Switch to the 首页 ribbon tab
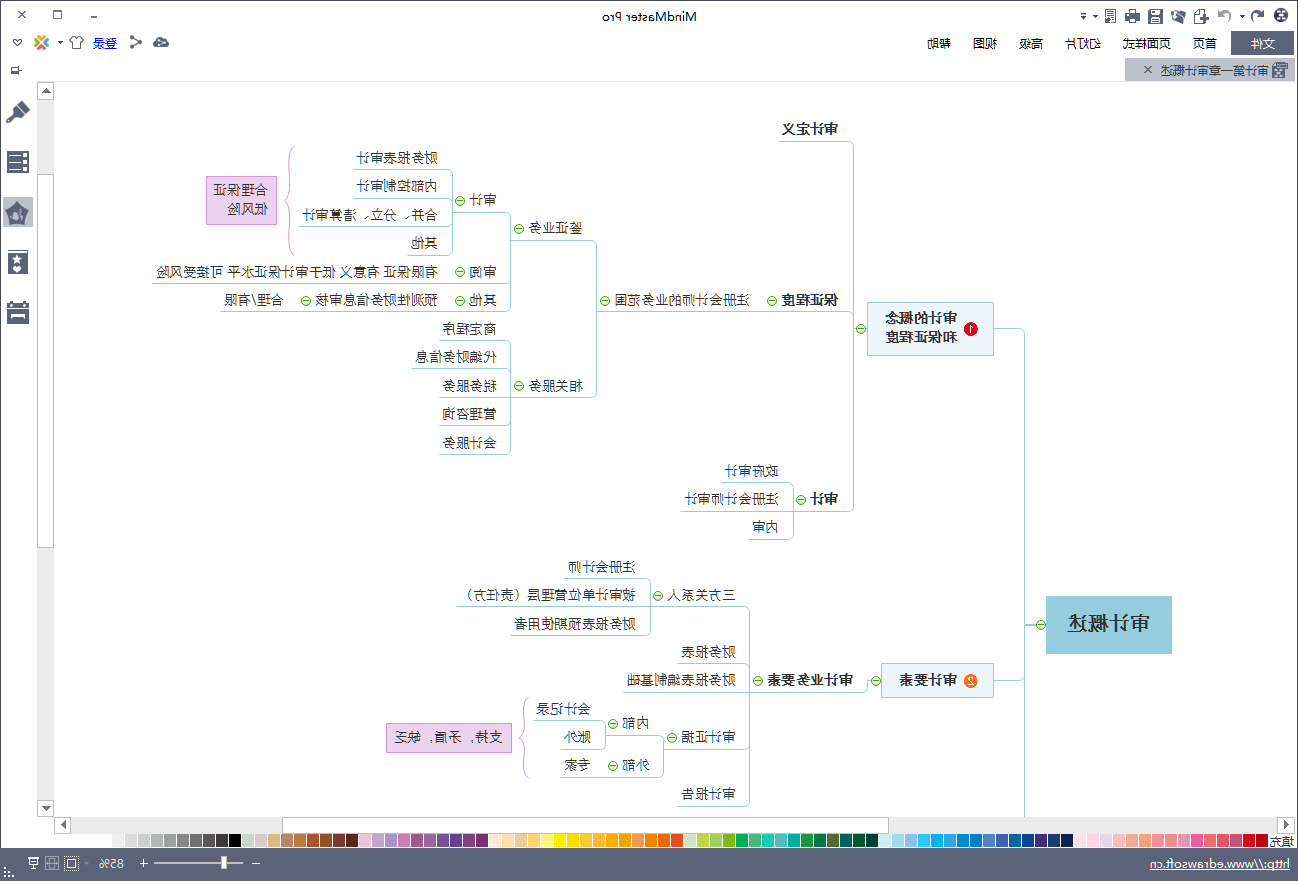This screenshot has height=881, width=1298. (x=1204, y=43)
